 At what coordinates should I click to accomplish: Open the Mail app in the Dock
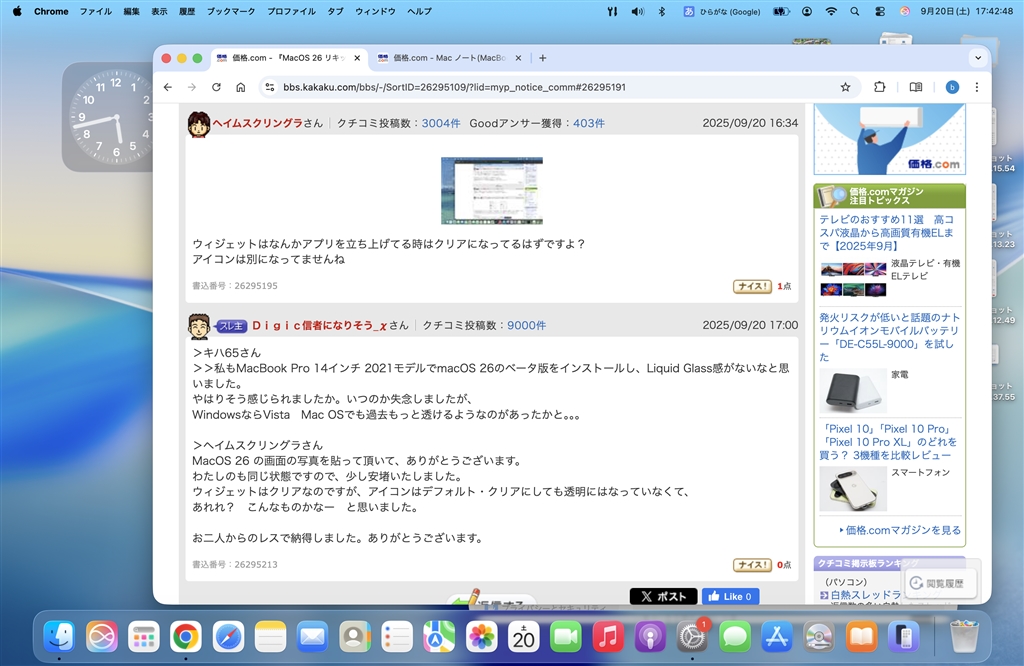pos(312,637)
